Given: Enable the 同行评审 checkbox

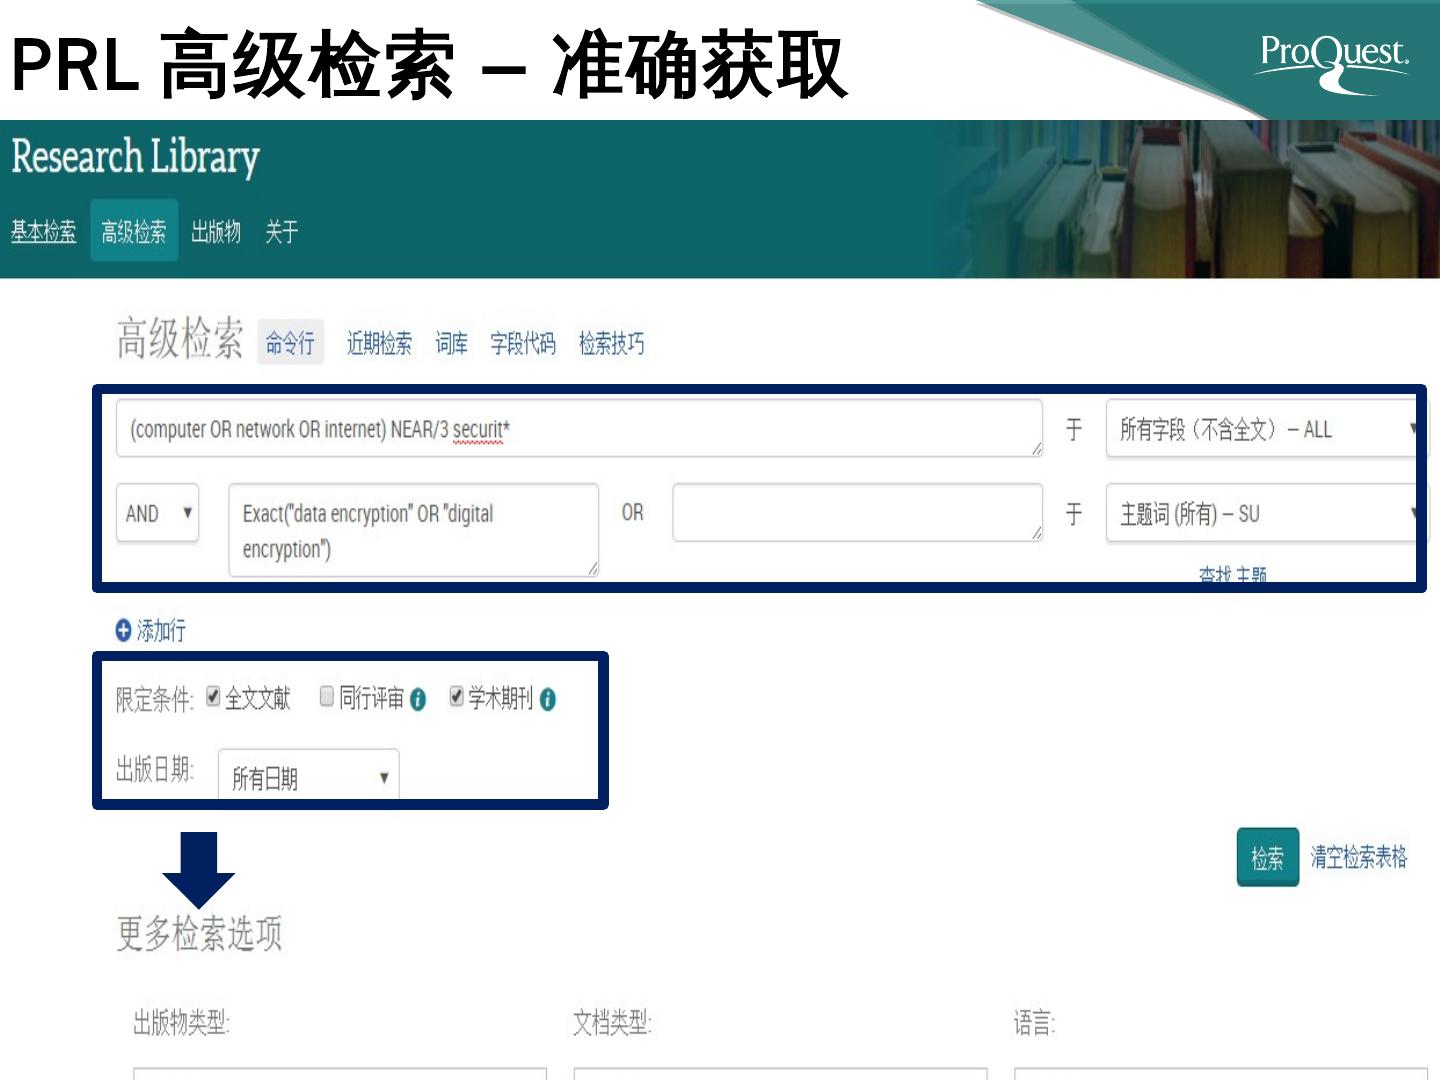Looking at the screenshot, I should click(x=327, y=696).
